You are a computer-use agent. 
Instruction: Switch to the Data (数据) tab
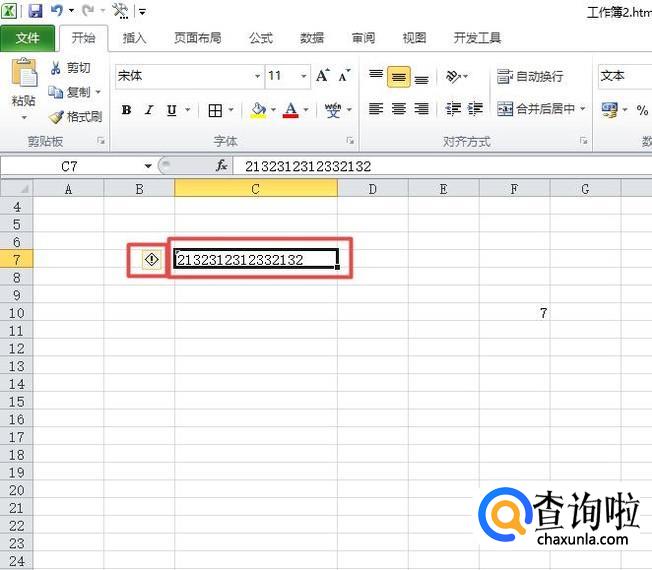tap(312, 38)
